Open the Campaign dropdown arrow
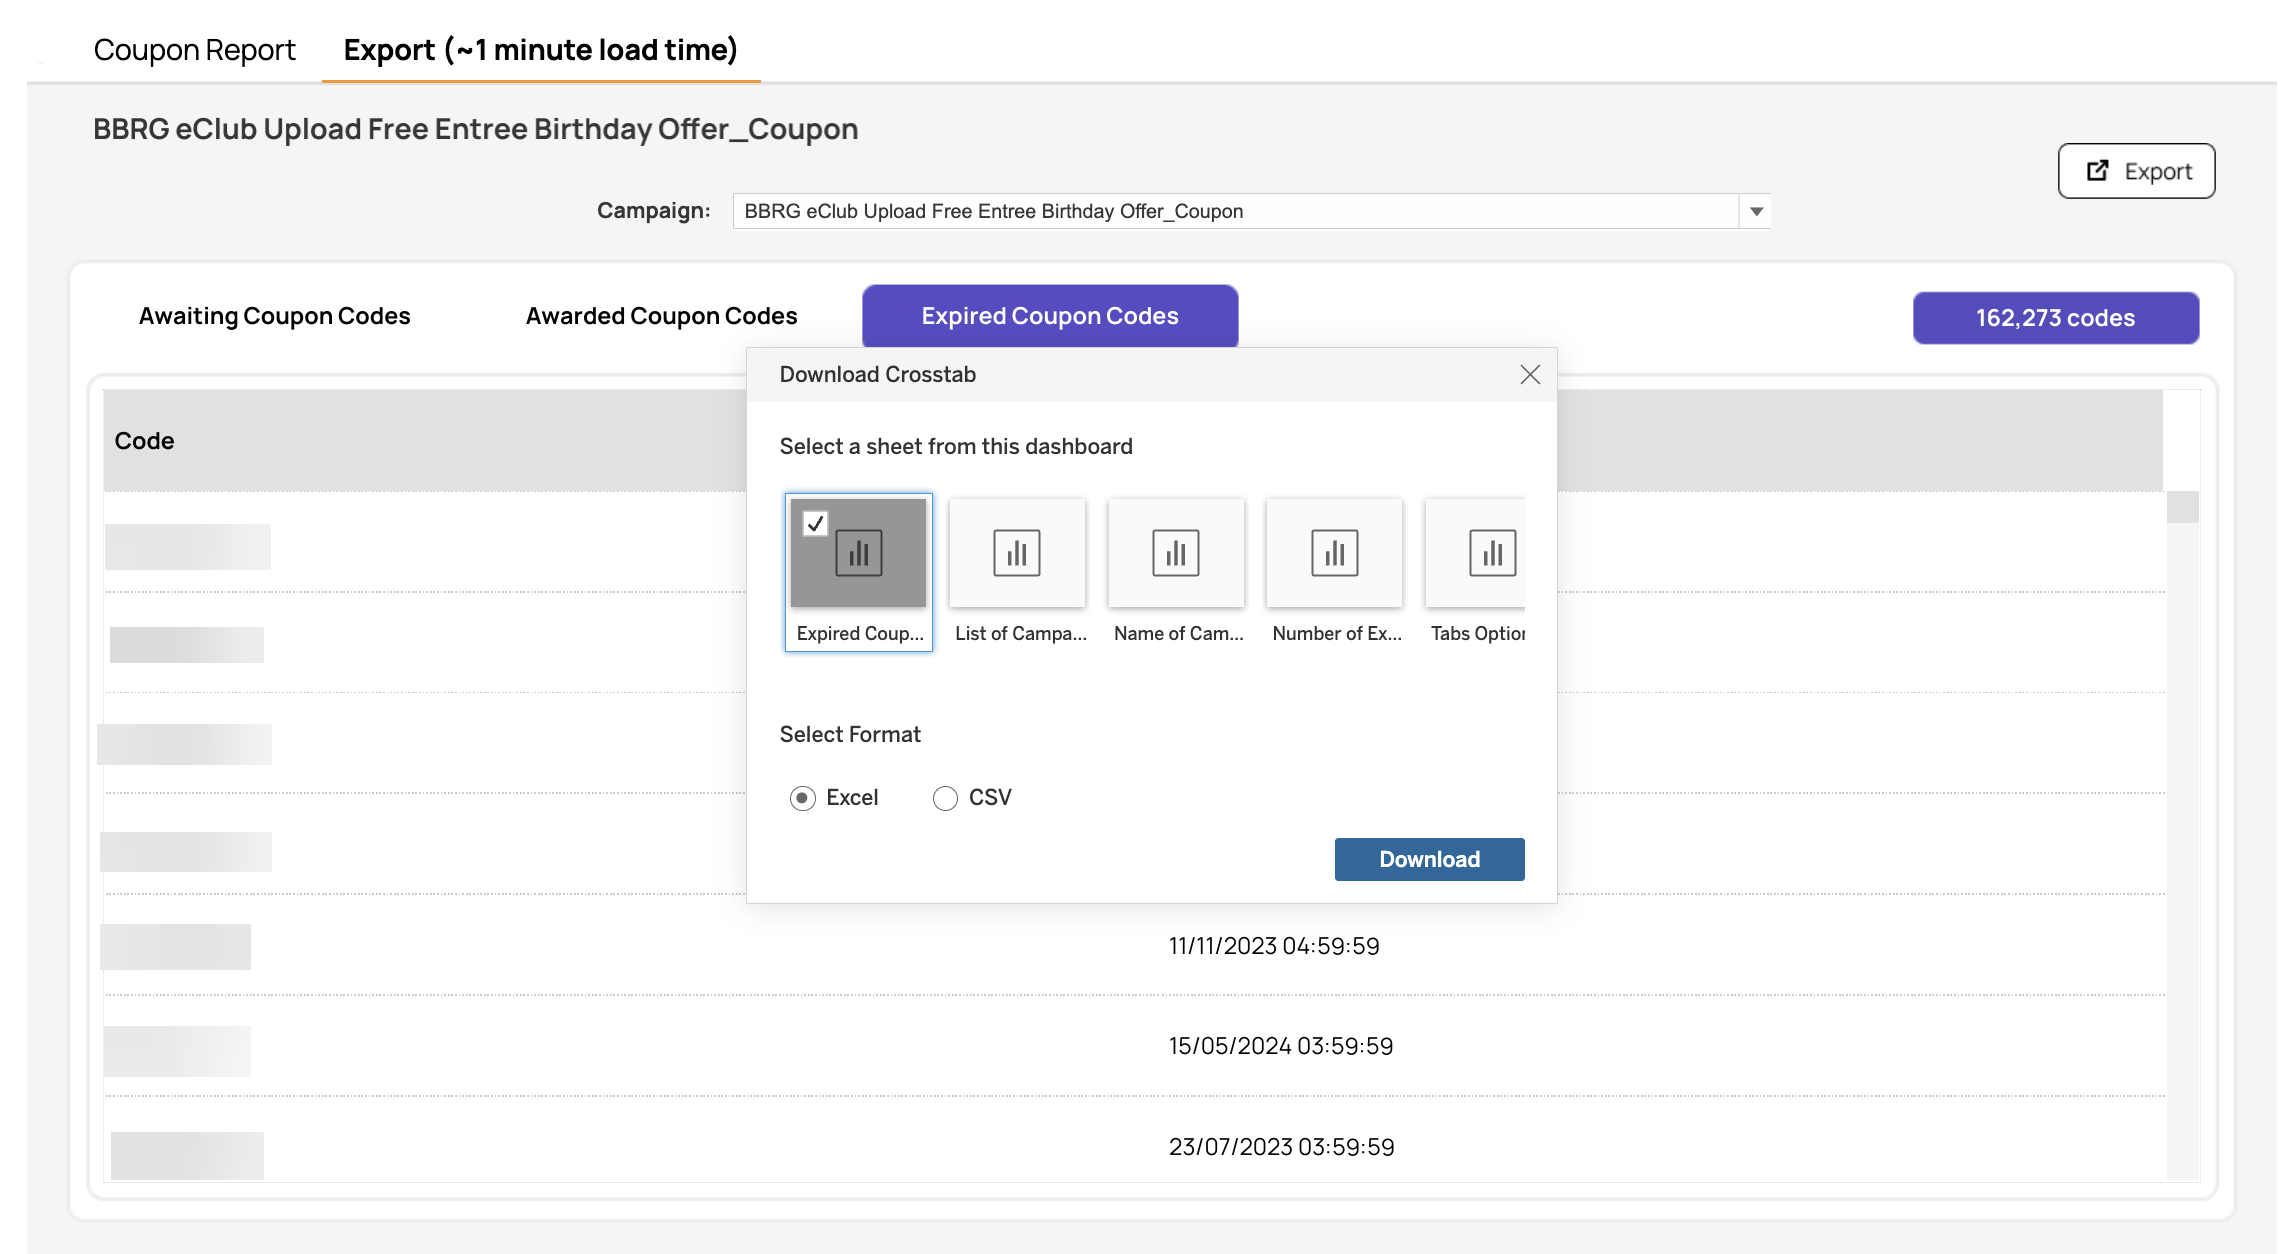The image size is (2282, 1254). click(x=1756, y=211)
